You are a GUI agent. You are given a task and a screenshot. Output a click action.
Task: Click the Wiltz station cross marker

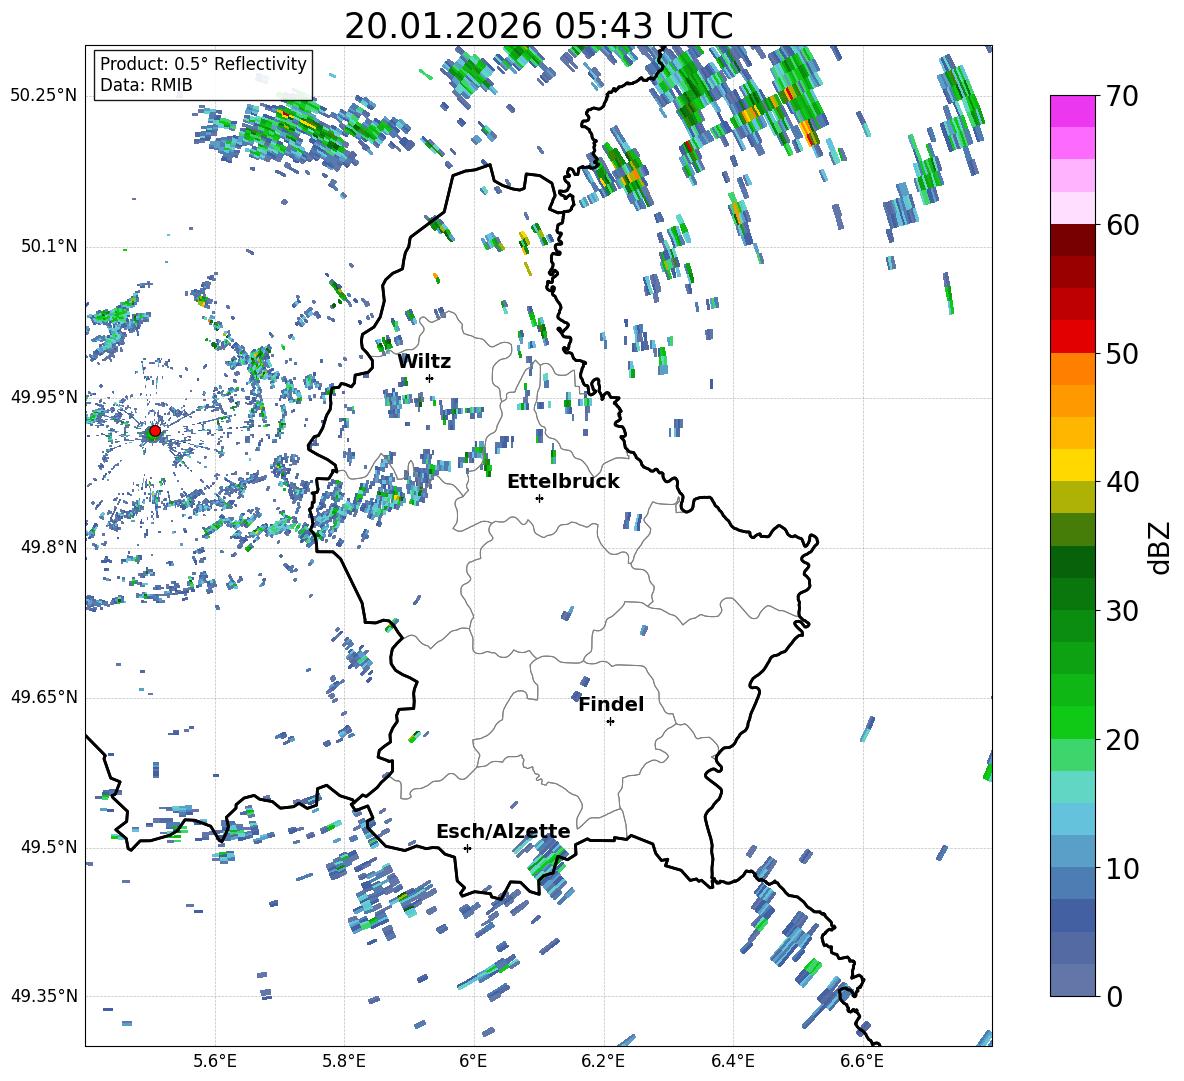(430, 378)
